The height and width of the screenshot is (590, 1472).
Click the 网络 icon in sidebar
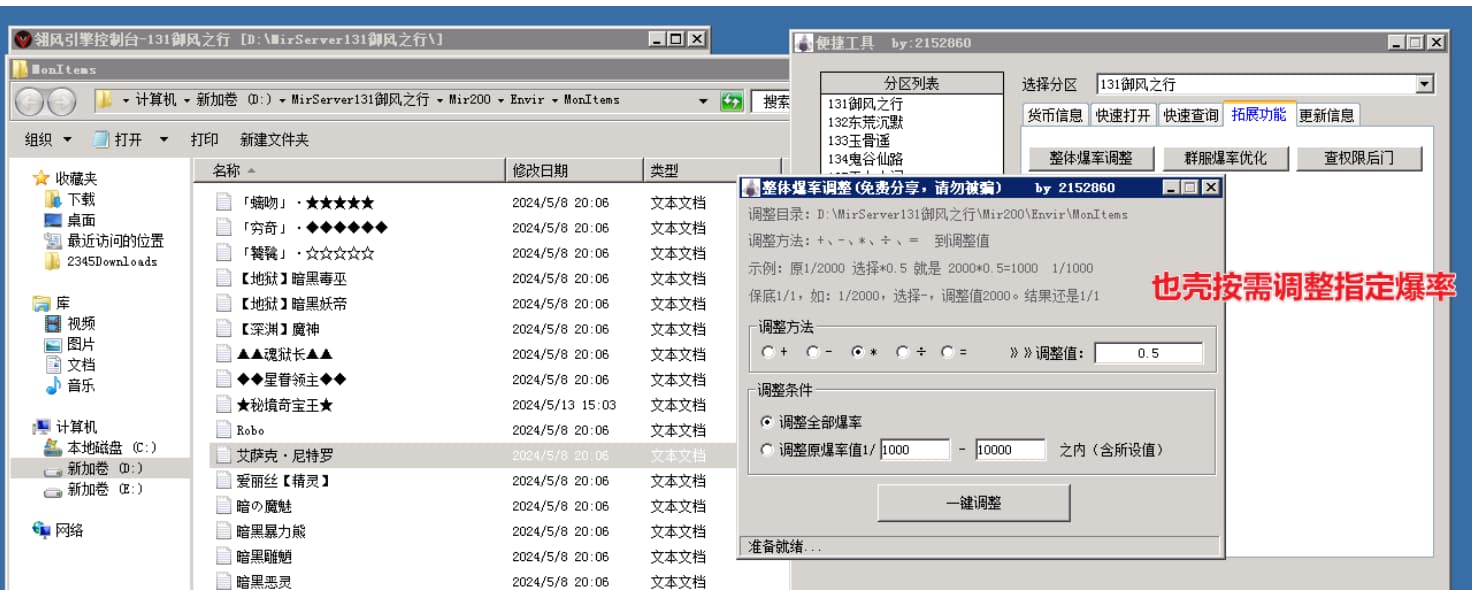tap(41, 530)
